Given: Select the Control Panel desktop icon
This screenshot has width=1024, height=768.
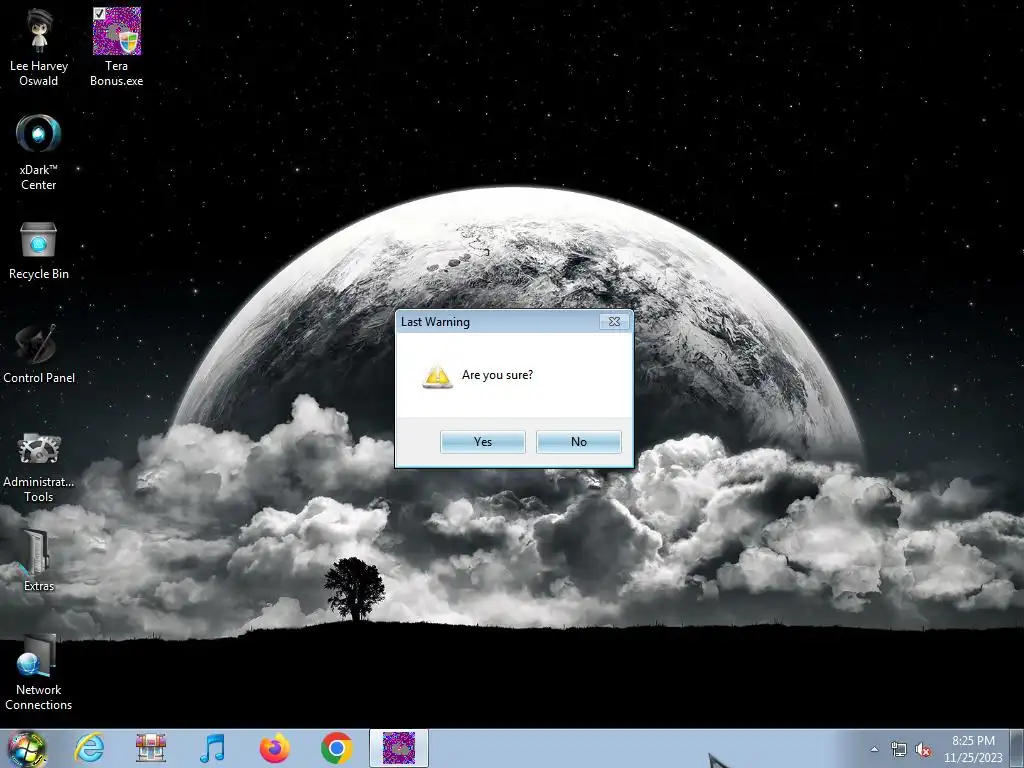Looking at the screenshot, I should click(39, 354).
